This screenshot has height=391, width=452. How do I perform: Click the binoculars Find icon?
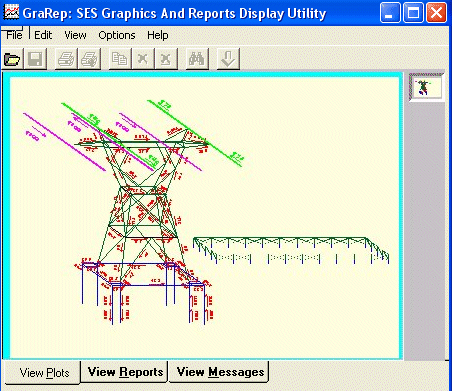197,59
